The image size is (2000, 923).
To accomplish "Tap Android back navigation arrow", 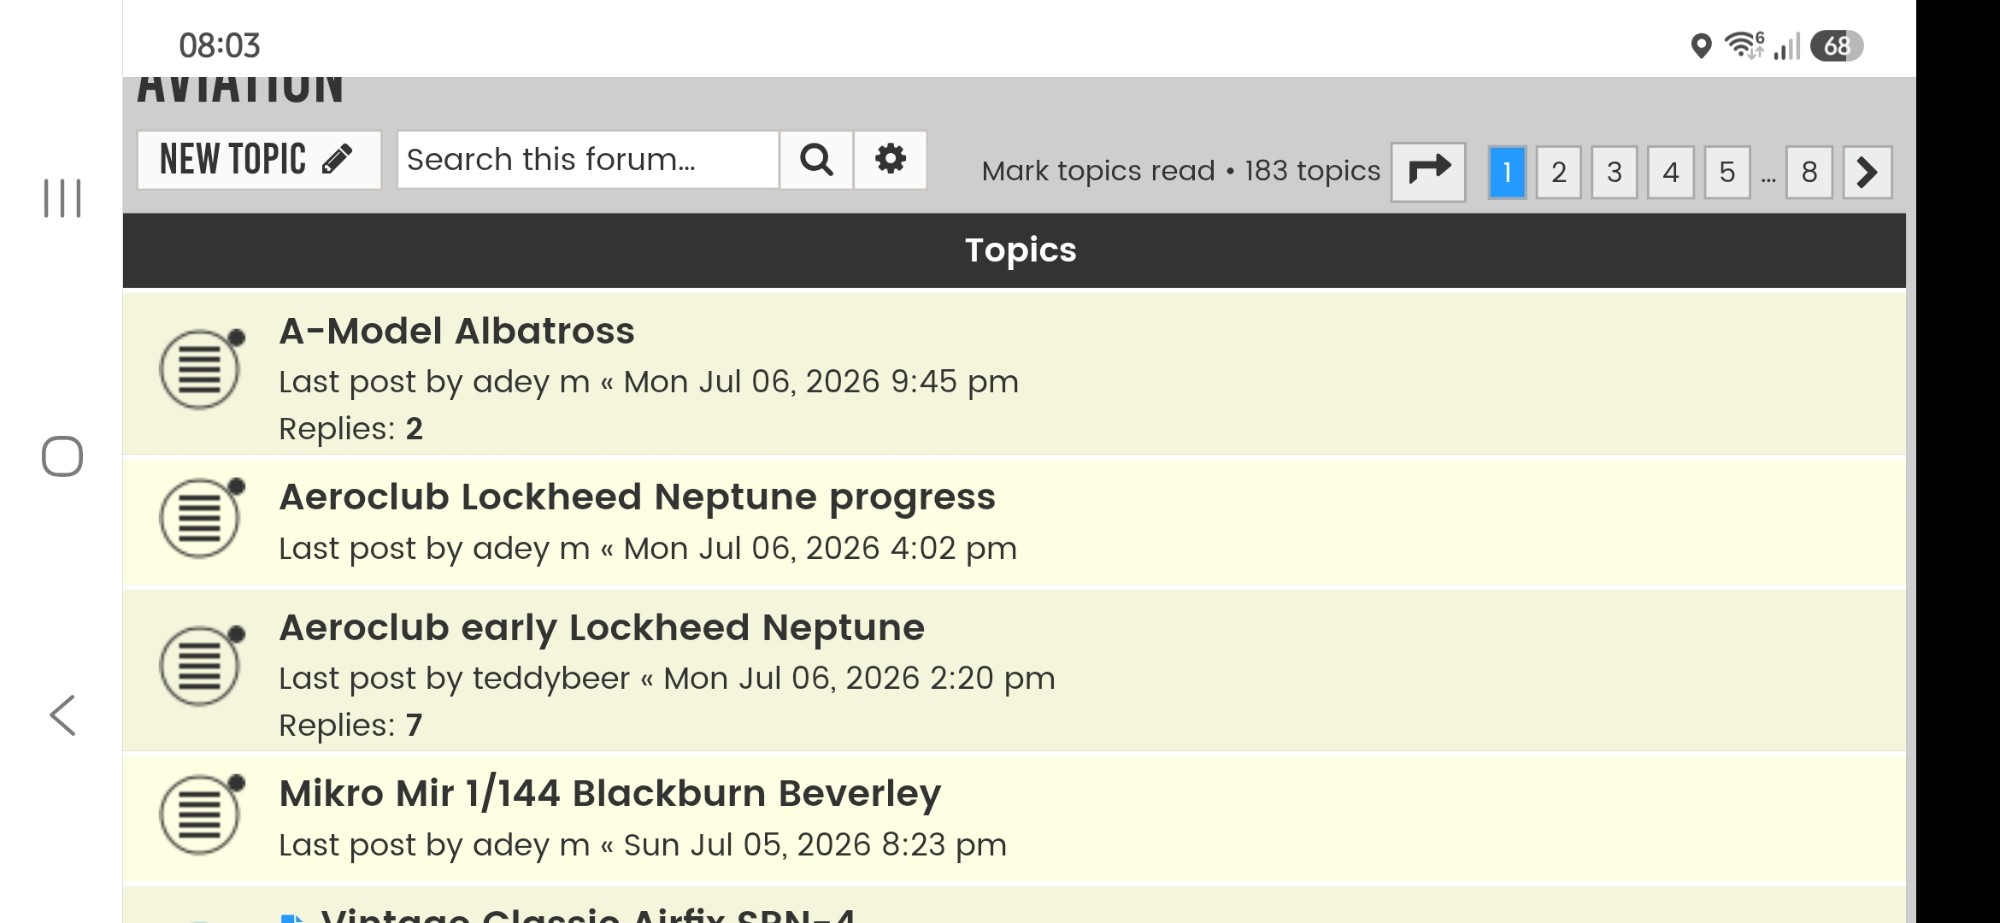I will pos(62,715).
